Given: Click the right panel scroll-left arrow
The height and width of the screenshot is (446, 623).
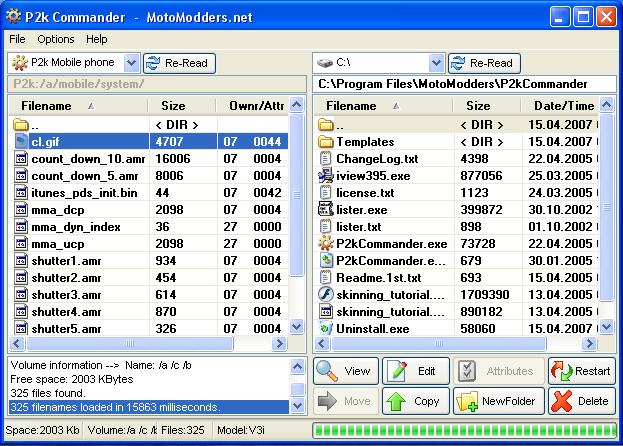Looking at the screenshot, I should [322, 344].
